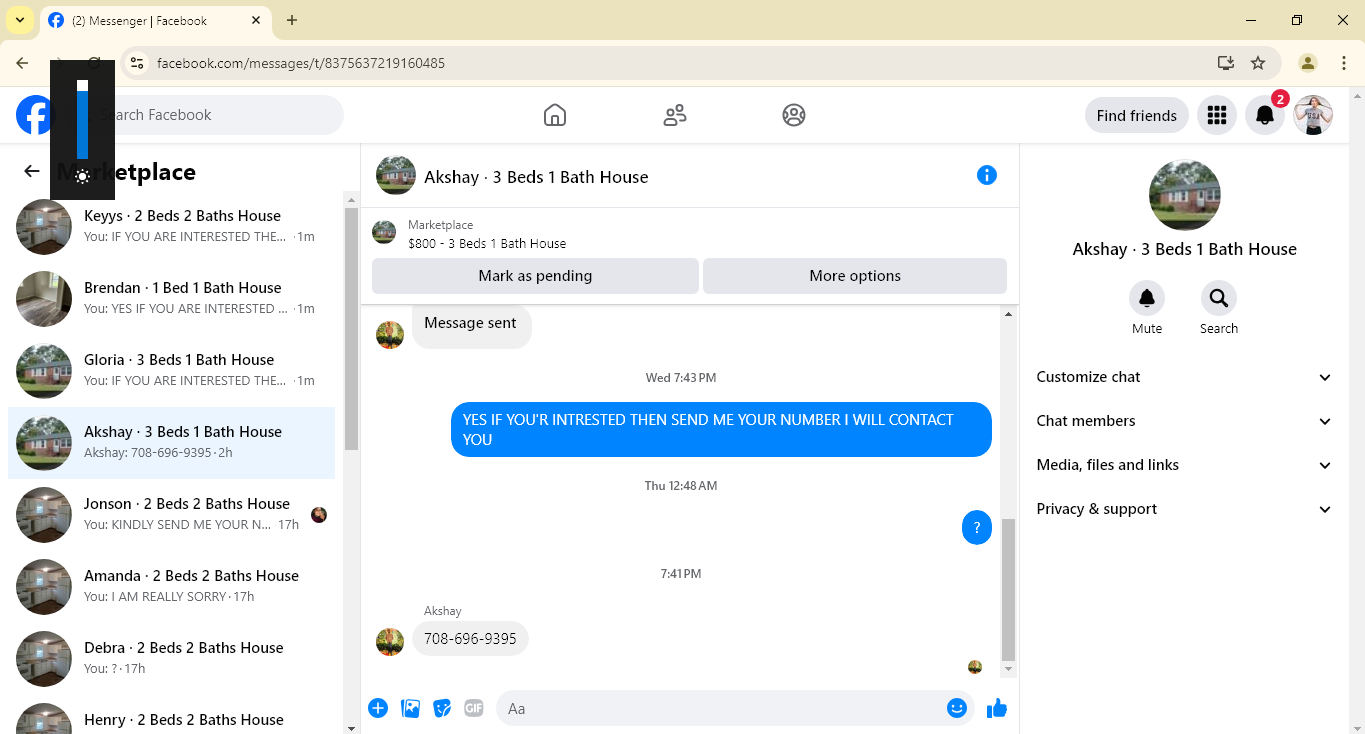Open the Gloria 3 Beds 1 Bath House chat
1365x734 pixels.
pos(171,371)
